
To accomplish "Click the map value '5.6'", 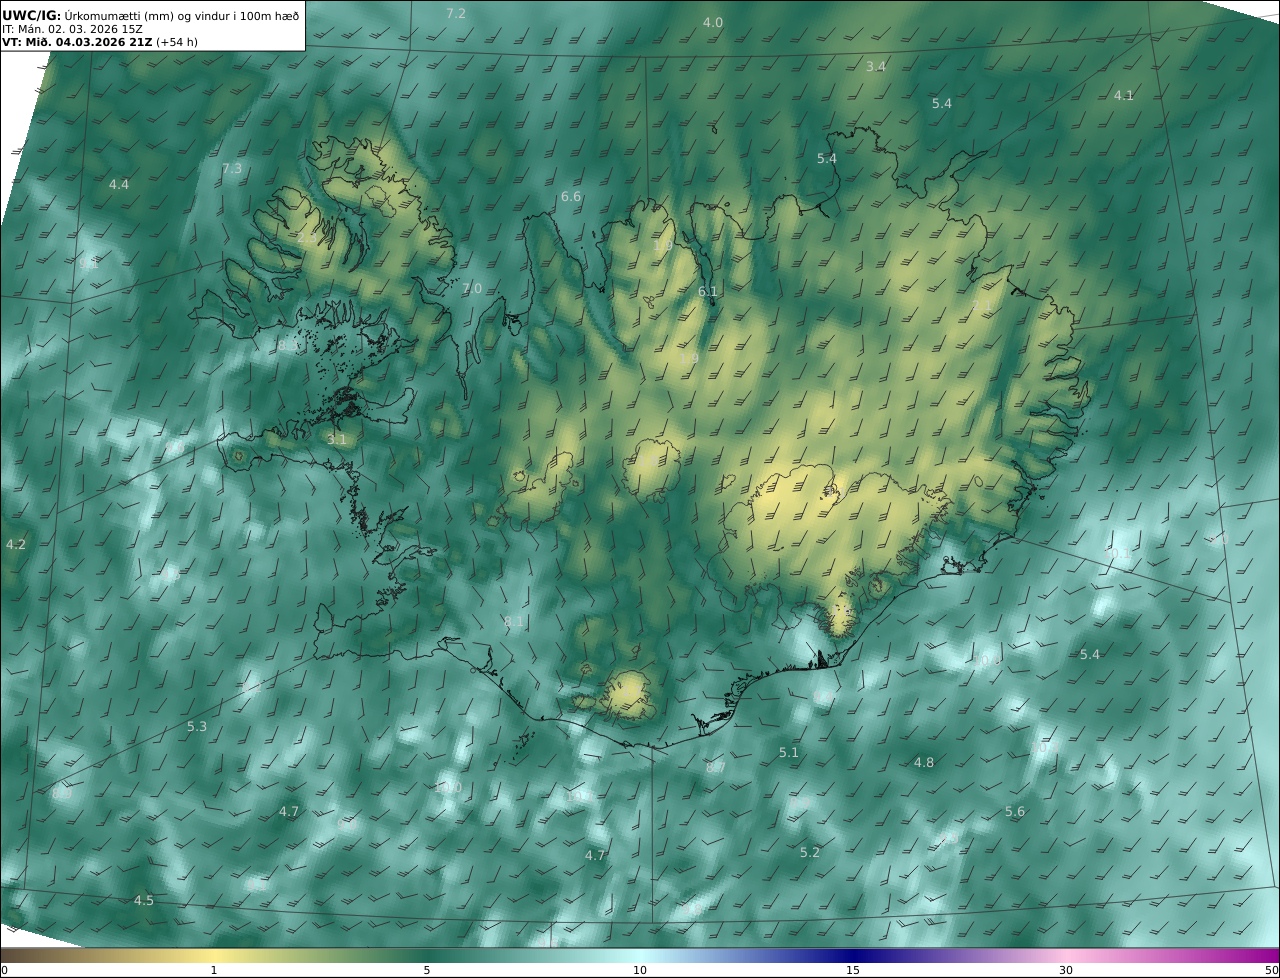I will click(1015, 811).
